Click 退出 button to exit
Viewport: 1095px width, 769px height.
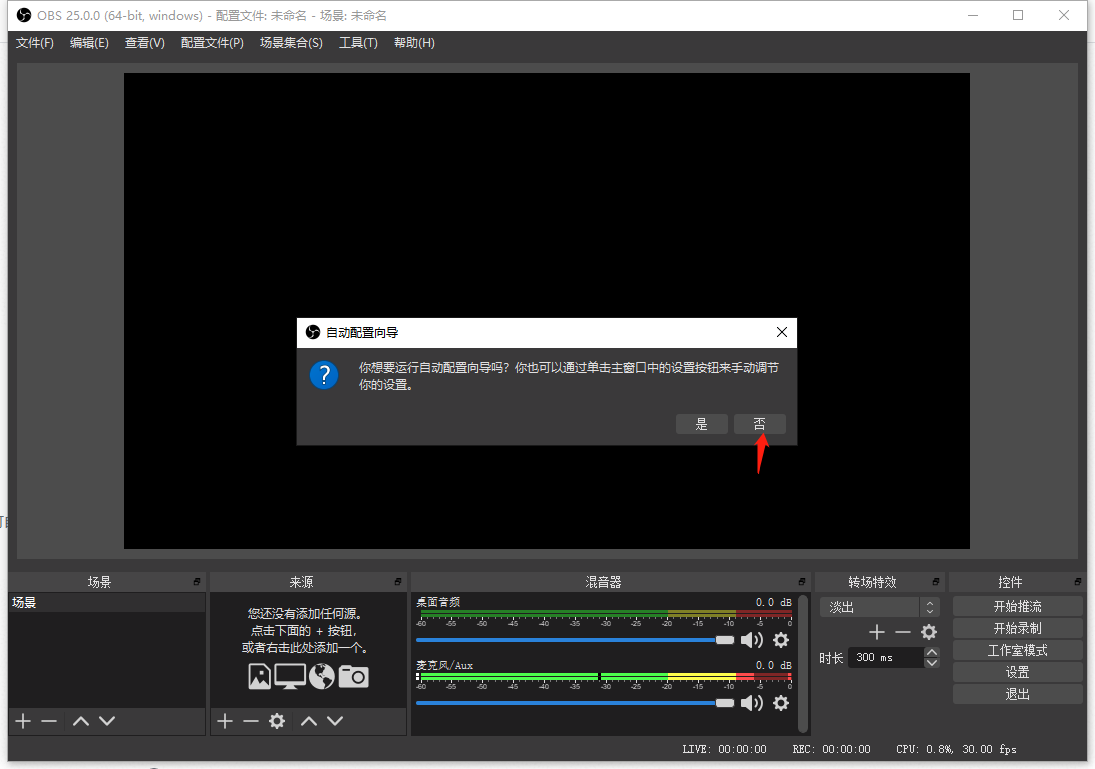pos(1017,694)
